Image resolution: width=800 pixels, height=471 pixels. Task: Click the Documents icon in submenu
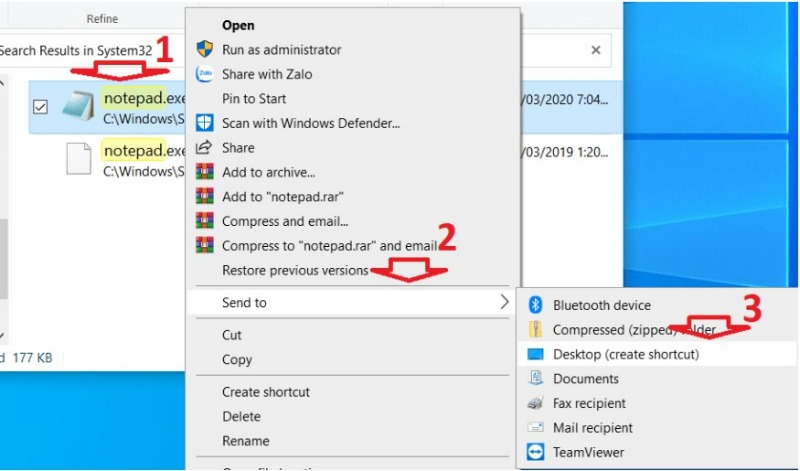[x=536, y=378]
